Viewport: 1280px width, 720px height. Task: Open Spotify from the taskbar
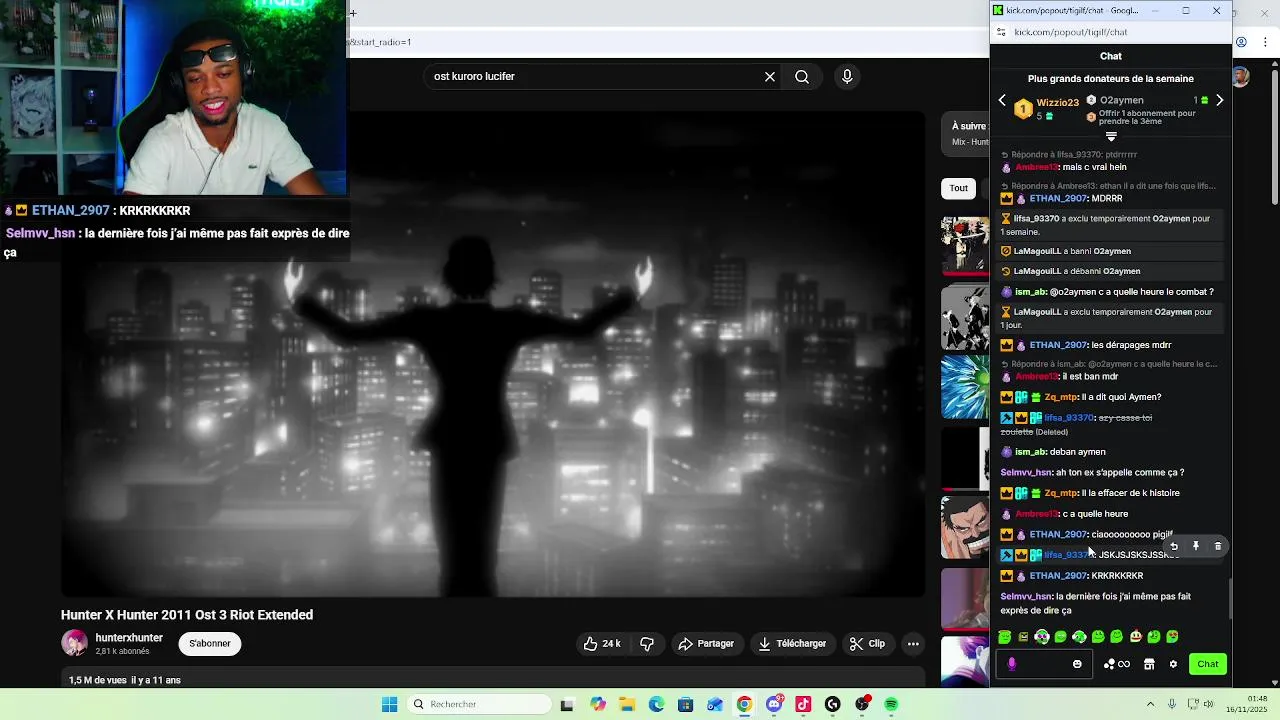[x=891, y=705]
